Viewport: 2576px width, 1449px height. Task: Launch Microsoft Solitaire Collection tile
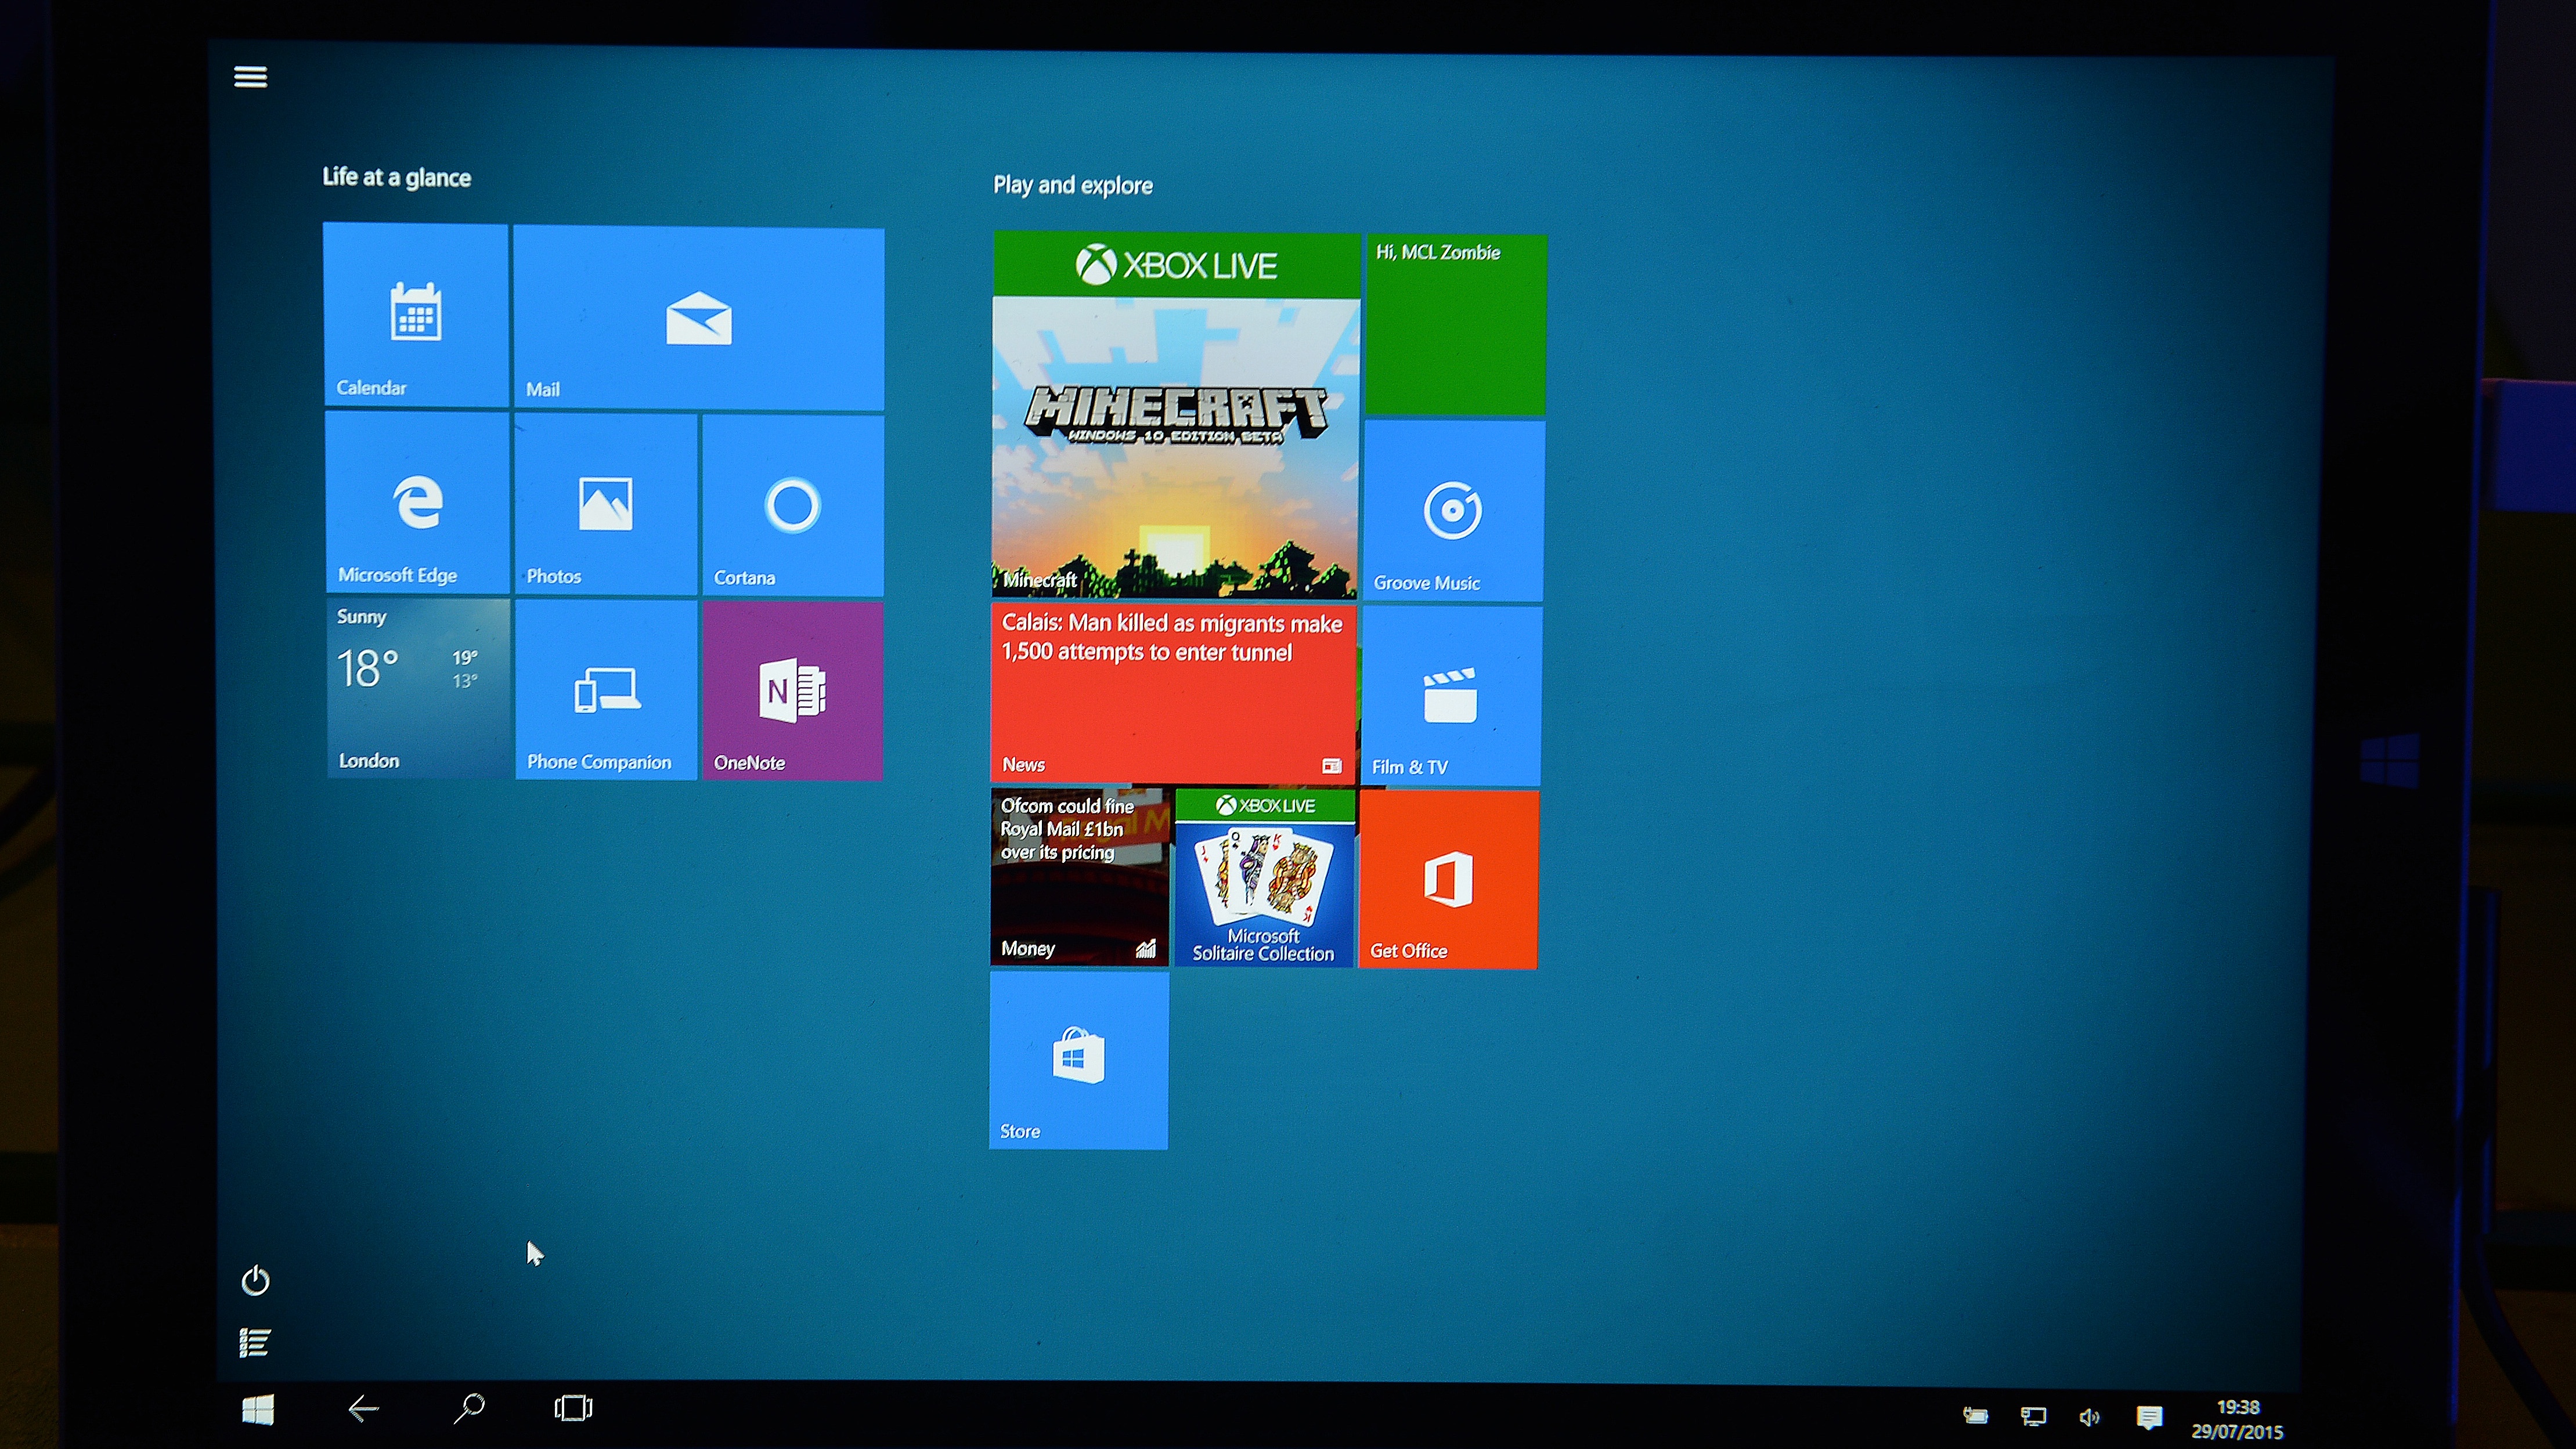coord(1265,878)
